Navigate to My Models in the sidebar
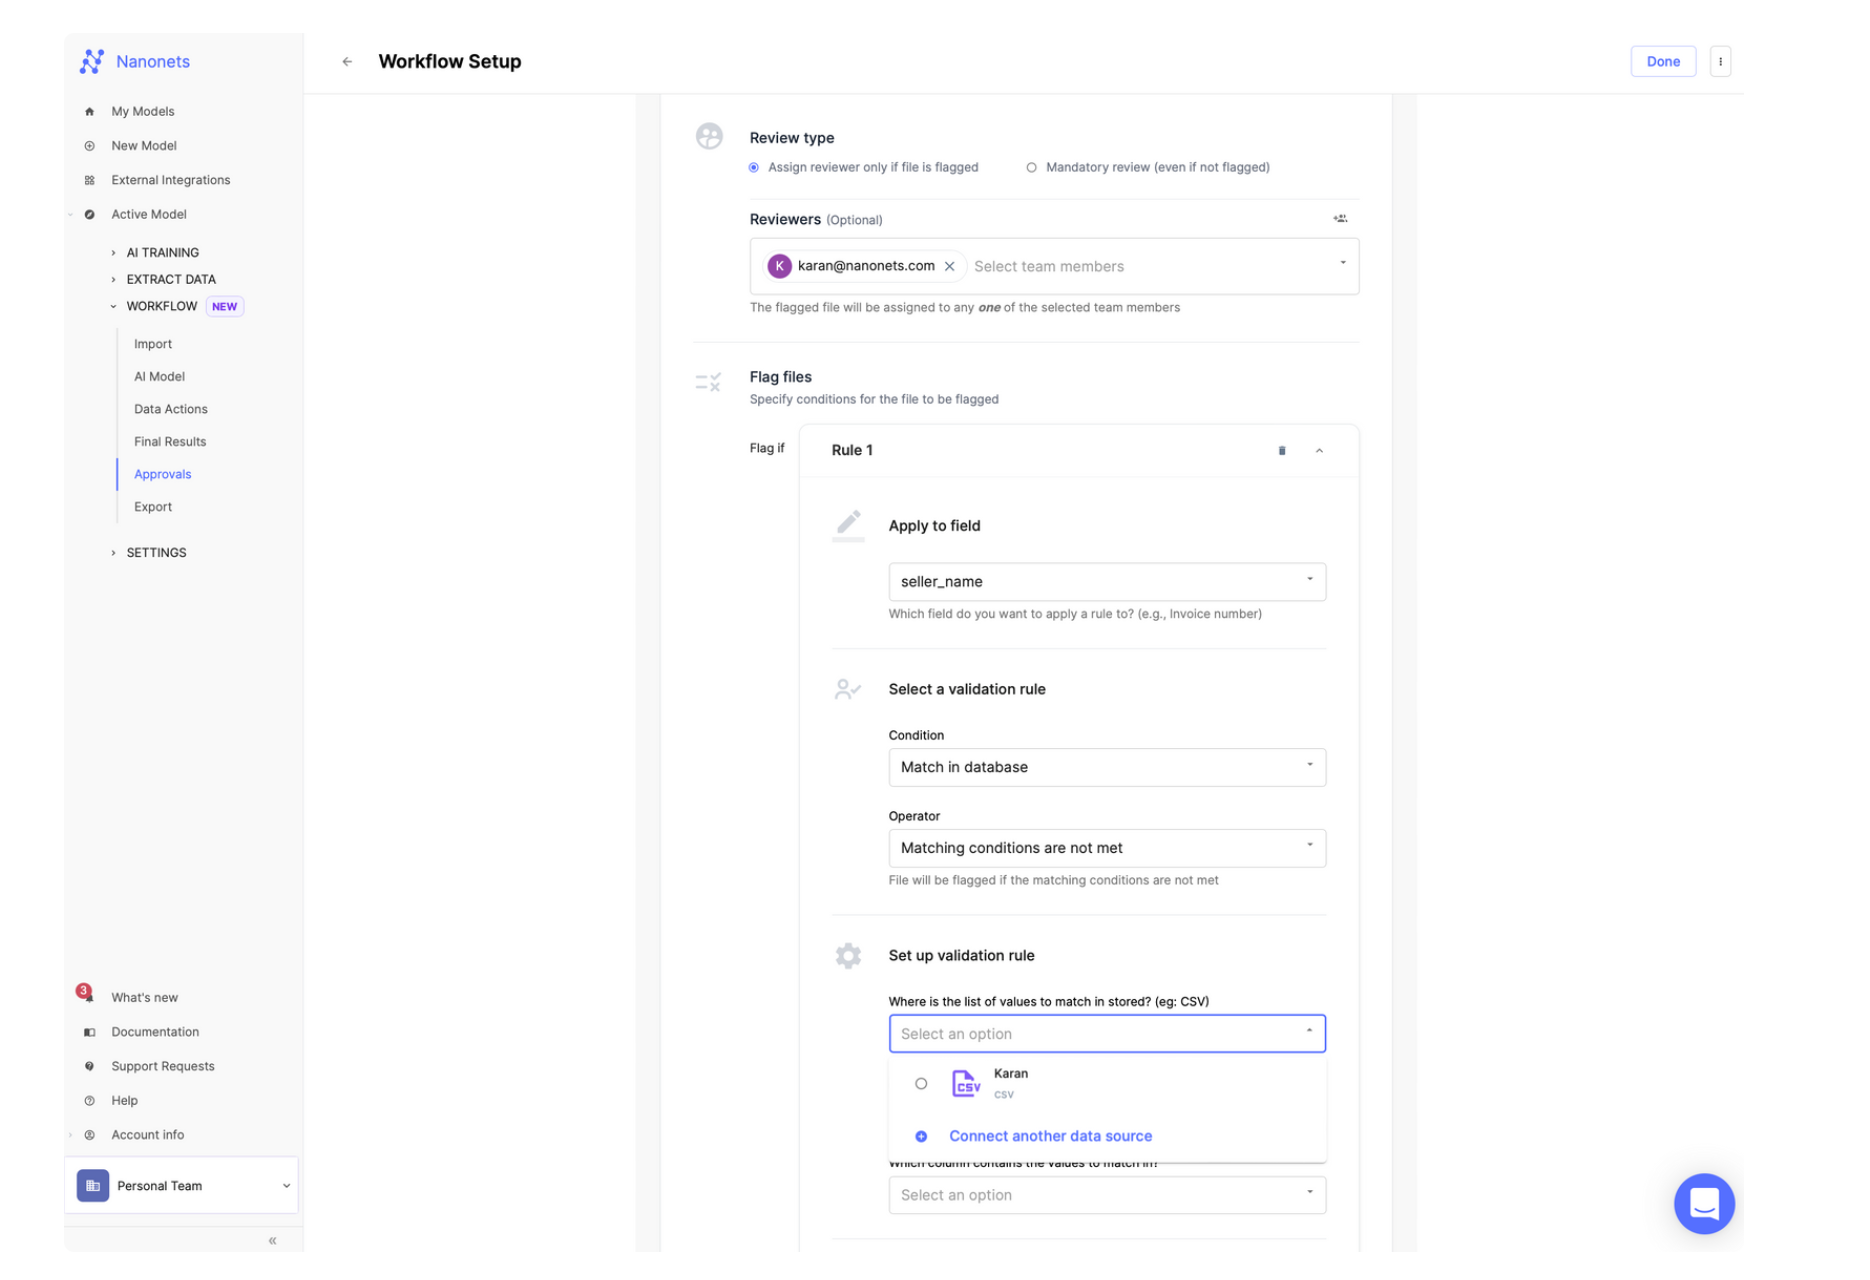 [x=142, y=111]
